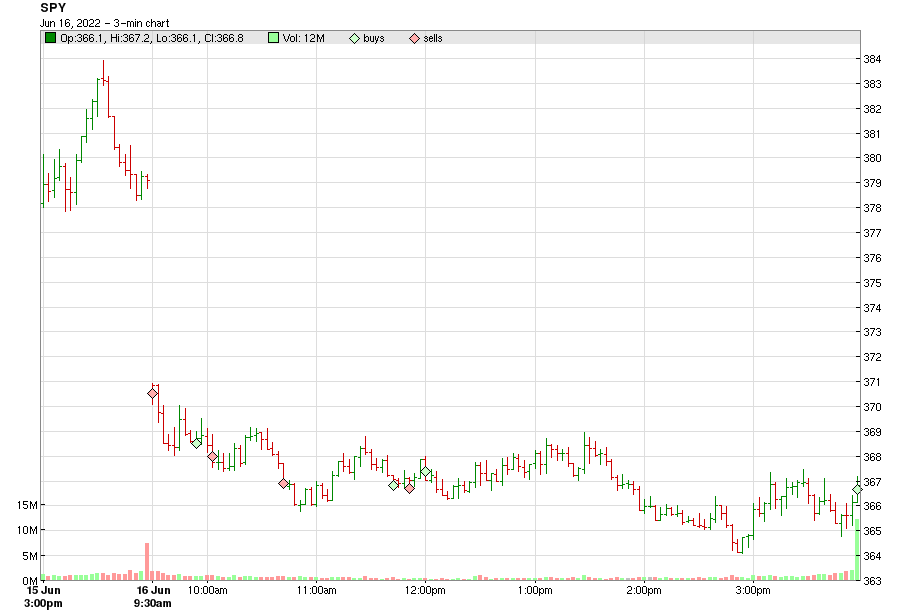Screen dimensions: 900x616
Task: Click the 368 price axis label
Action: pos(872,457)
